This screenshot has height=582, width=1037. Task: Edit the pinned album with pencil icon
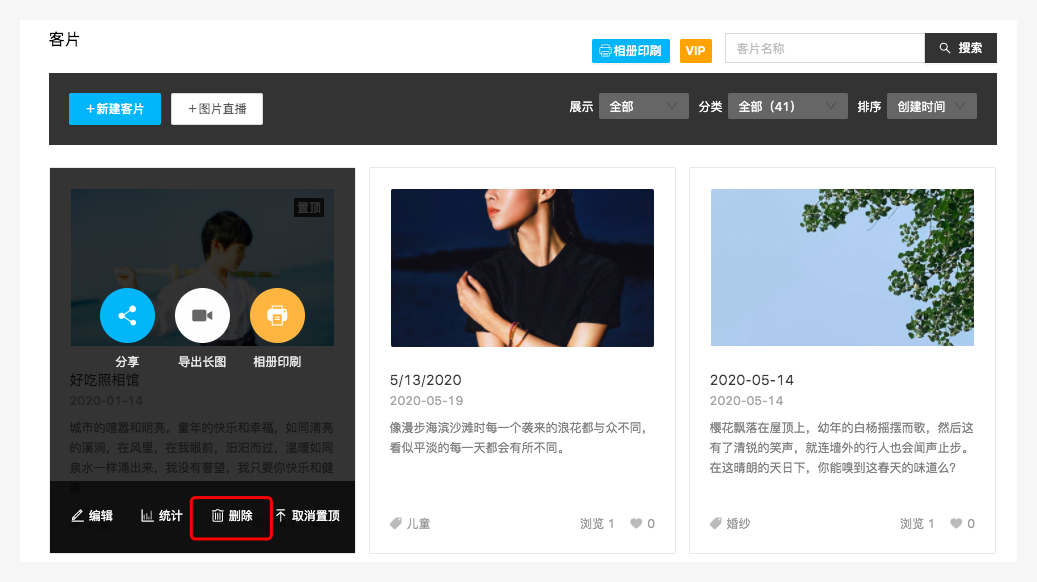click(x=92, y=516)
